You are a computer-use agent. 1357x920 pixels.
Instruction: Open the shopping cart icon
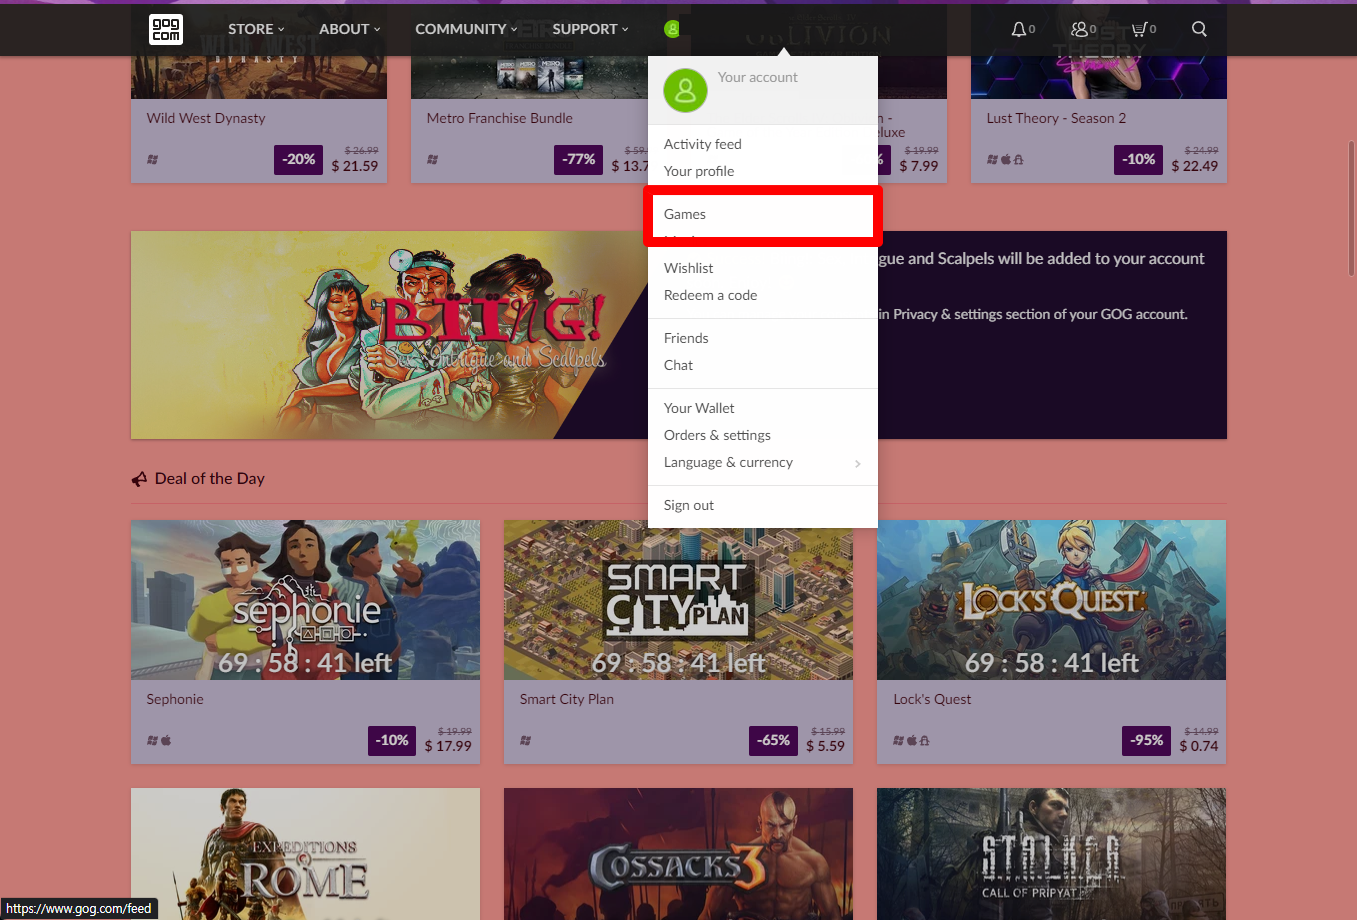(1139, 29)
